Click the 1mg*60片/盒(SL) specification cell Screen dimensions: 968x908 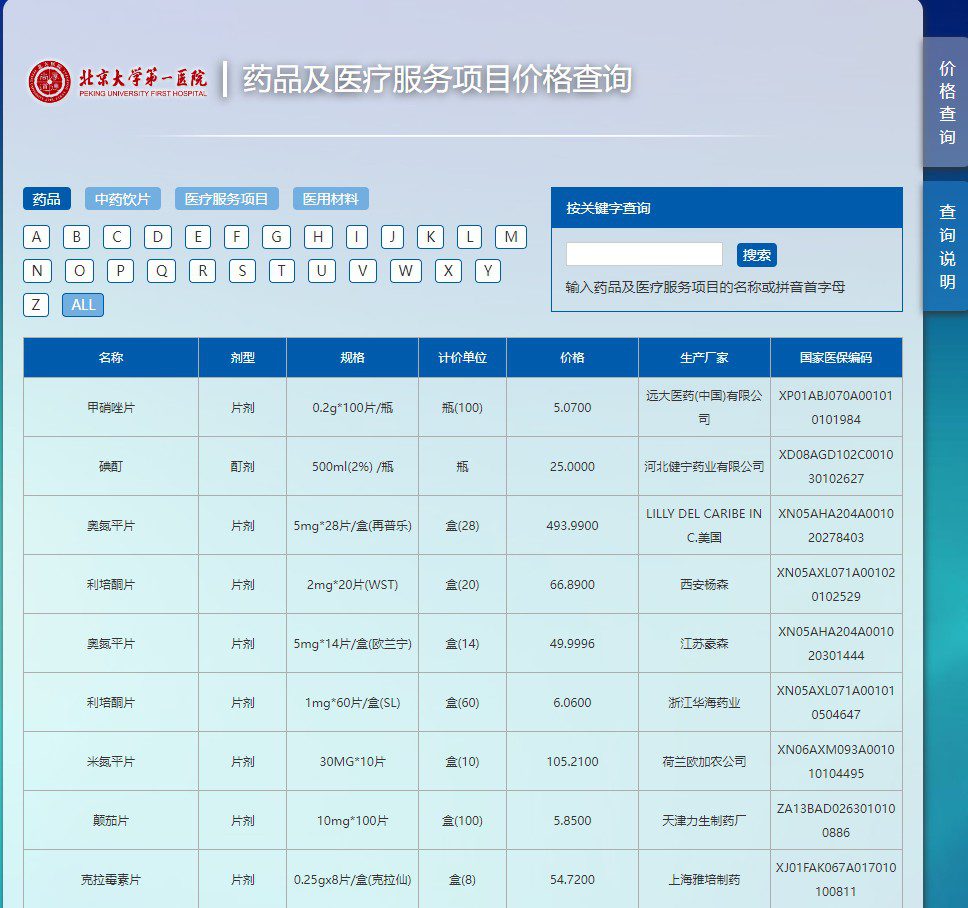353,702
